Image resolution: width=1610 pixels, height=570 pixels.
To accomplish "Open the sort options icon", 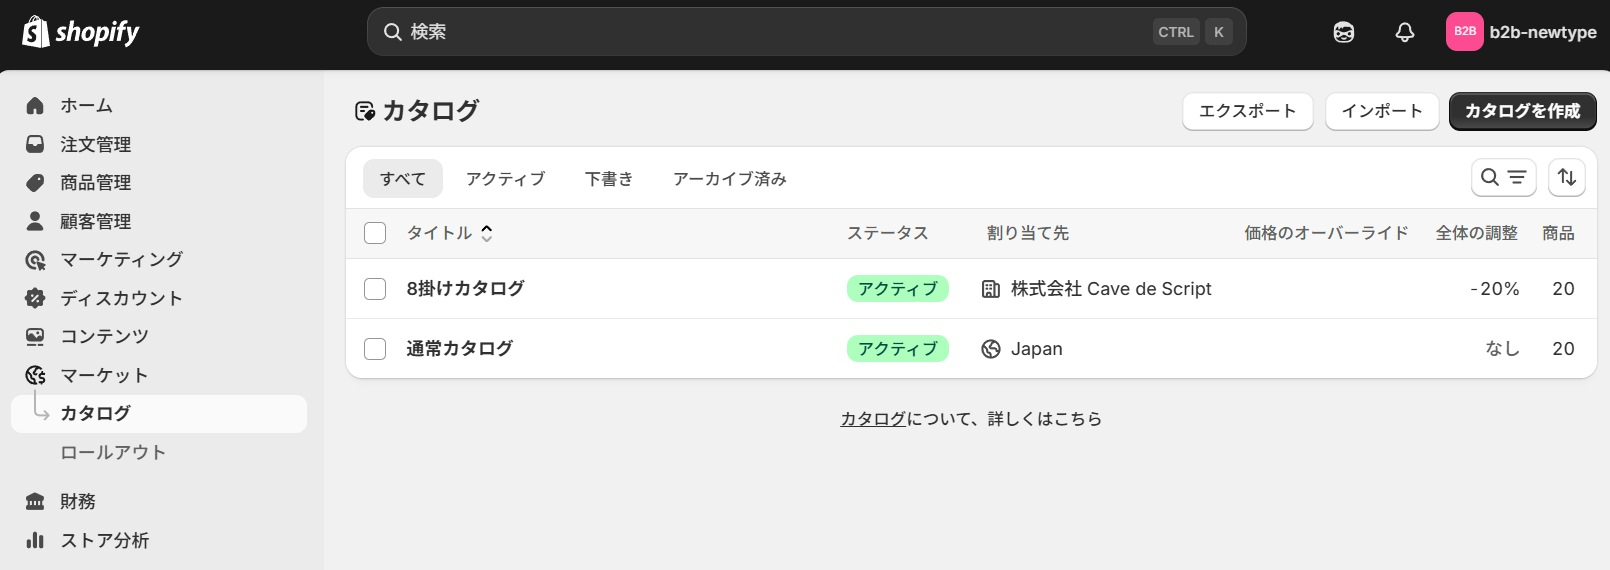I will tap(1567, 178).
